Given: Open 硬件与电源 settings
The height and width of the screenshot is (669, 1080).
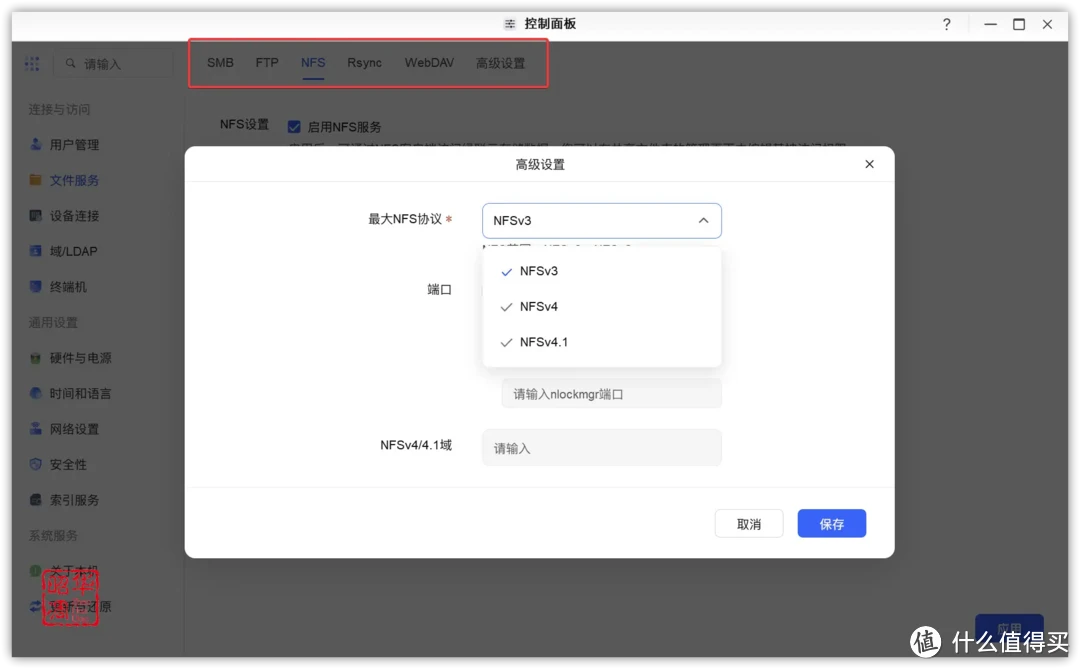Looking at the screenshot, I should point(76,357).
